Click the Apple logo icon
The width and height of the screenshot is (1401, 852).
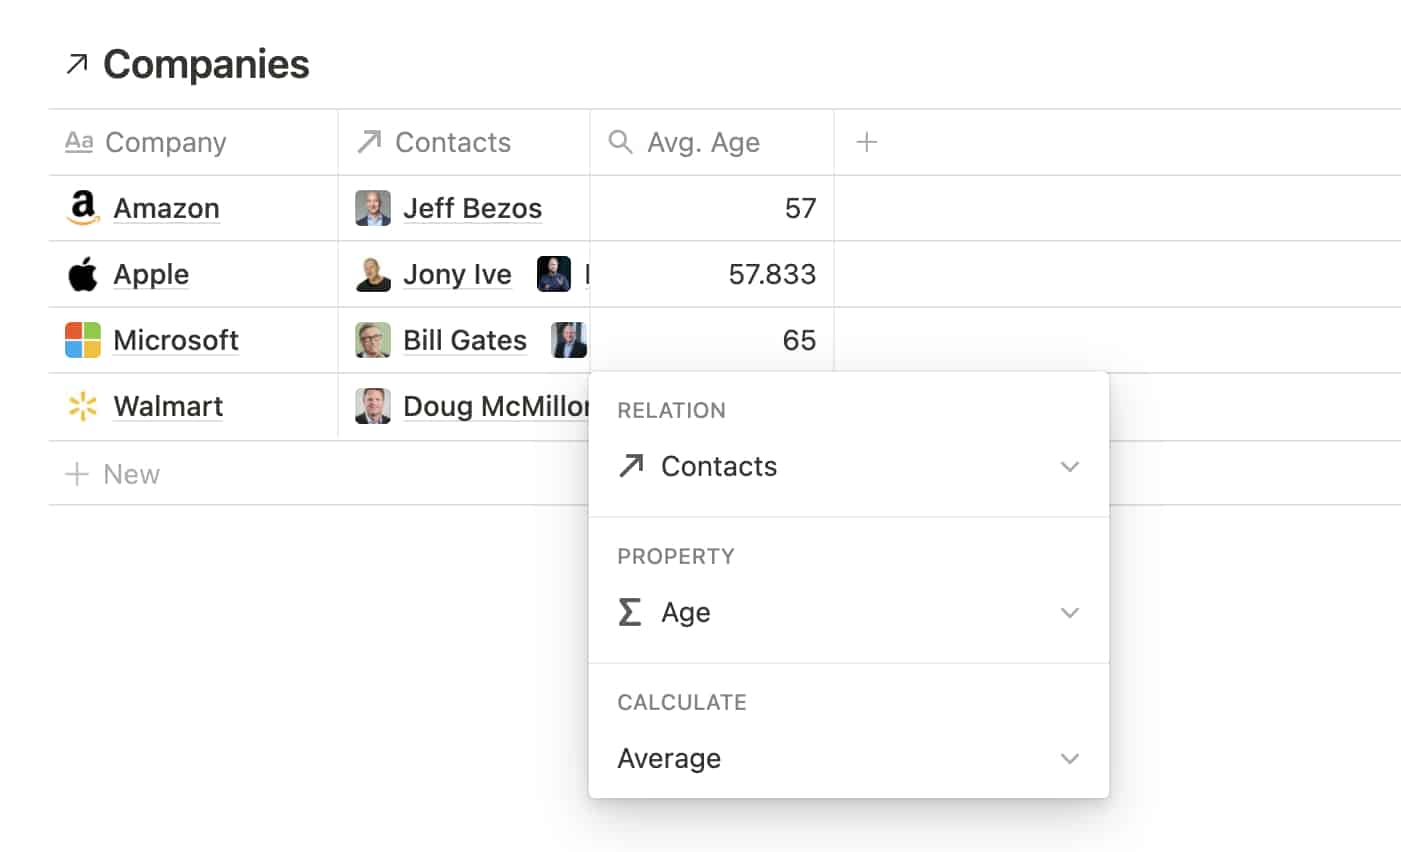tap(83, 274)
